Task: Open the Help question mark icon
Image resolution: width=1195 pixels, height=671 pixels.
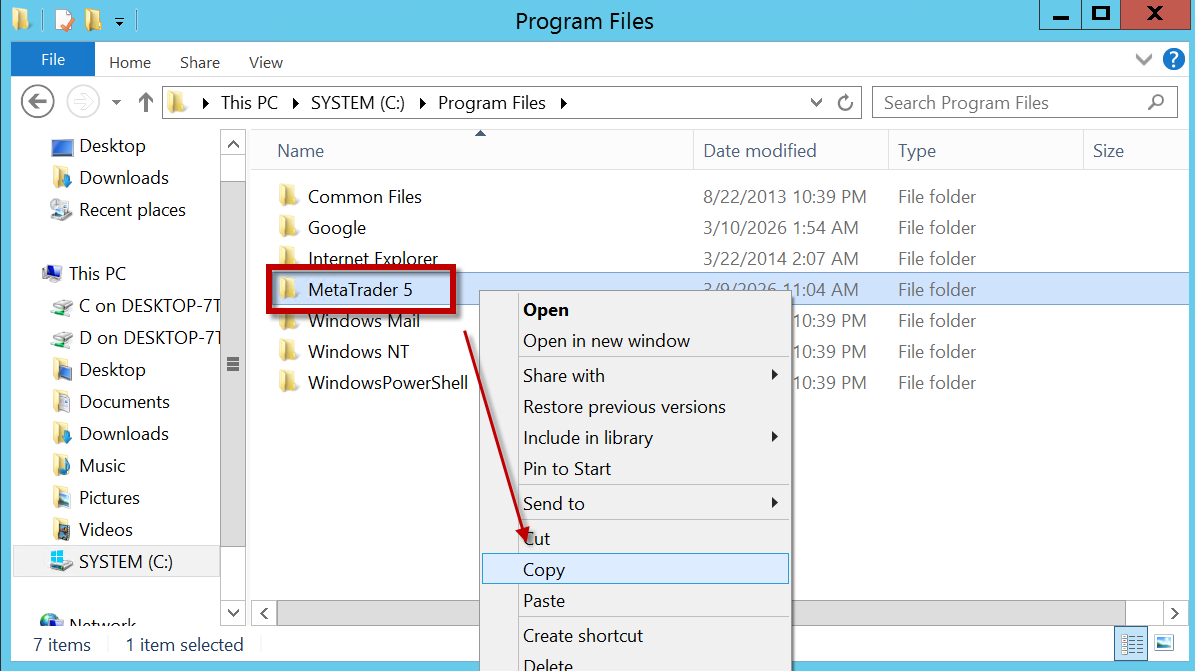Action: point(1173,61)
